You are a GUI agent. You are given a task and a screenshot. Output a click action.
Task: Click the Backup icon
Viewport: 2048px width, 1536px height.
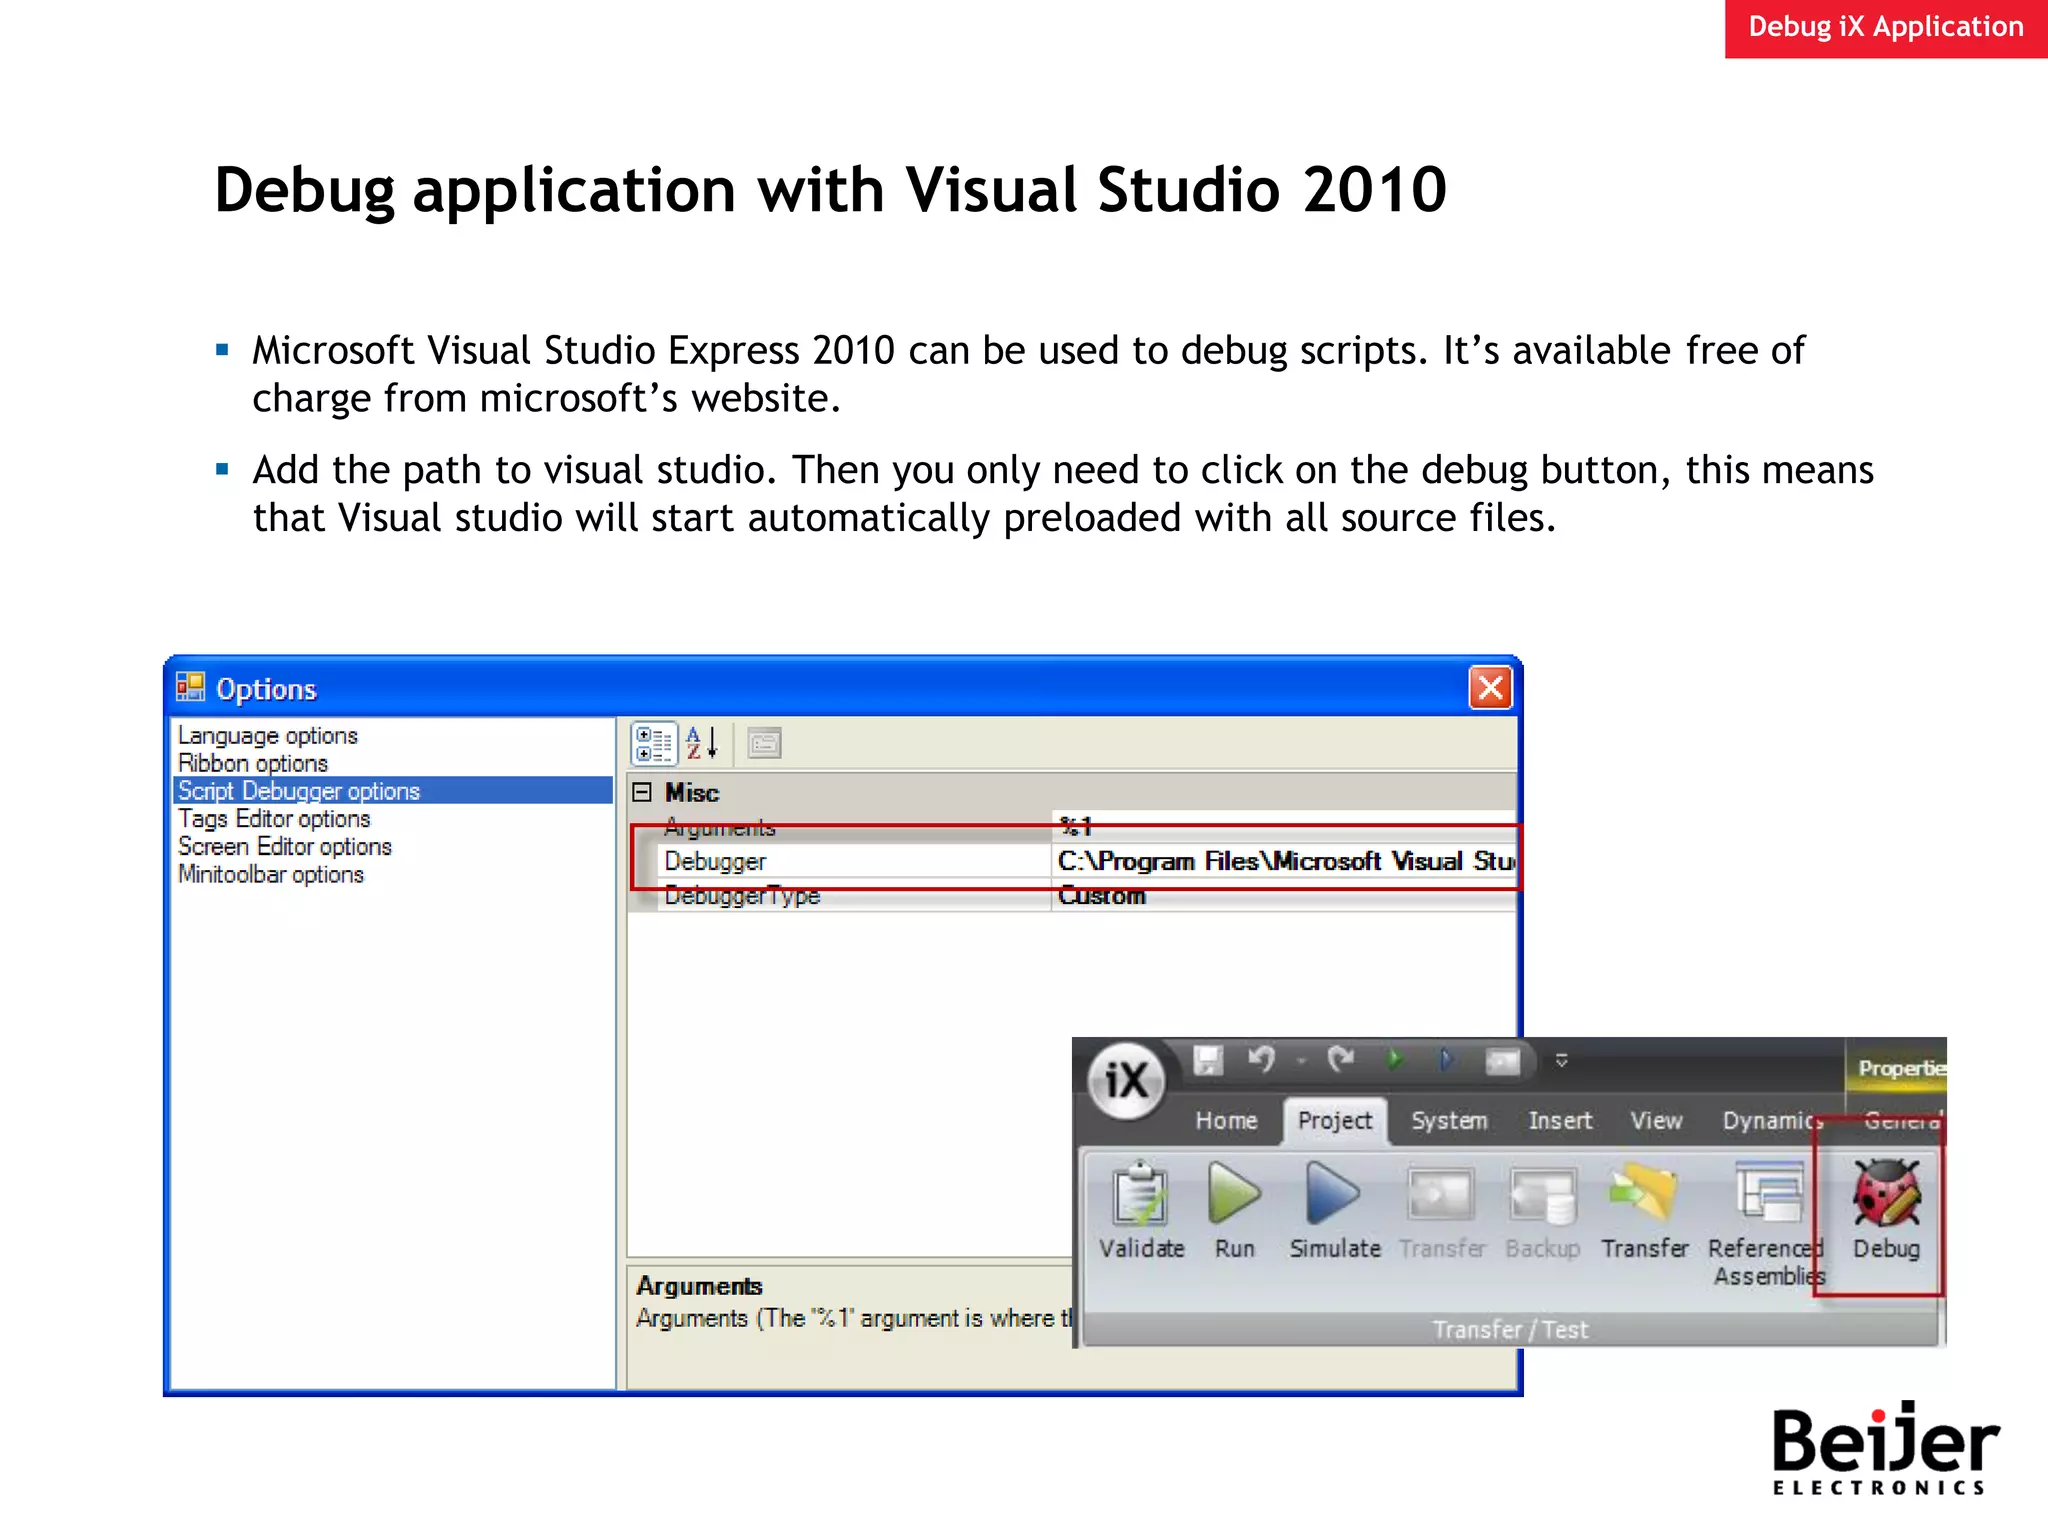tap(1542, 1210)
